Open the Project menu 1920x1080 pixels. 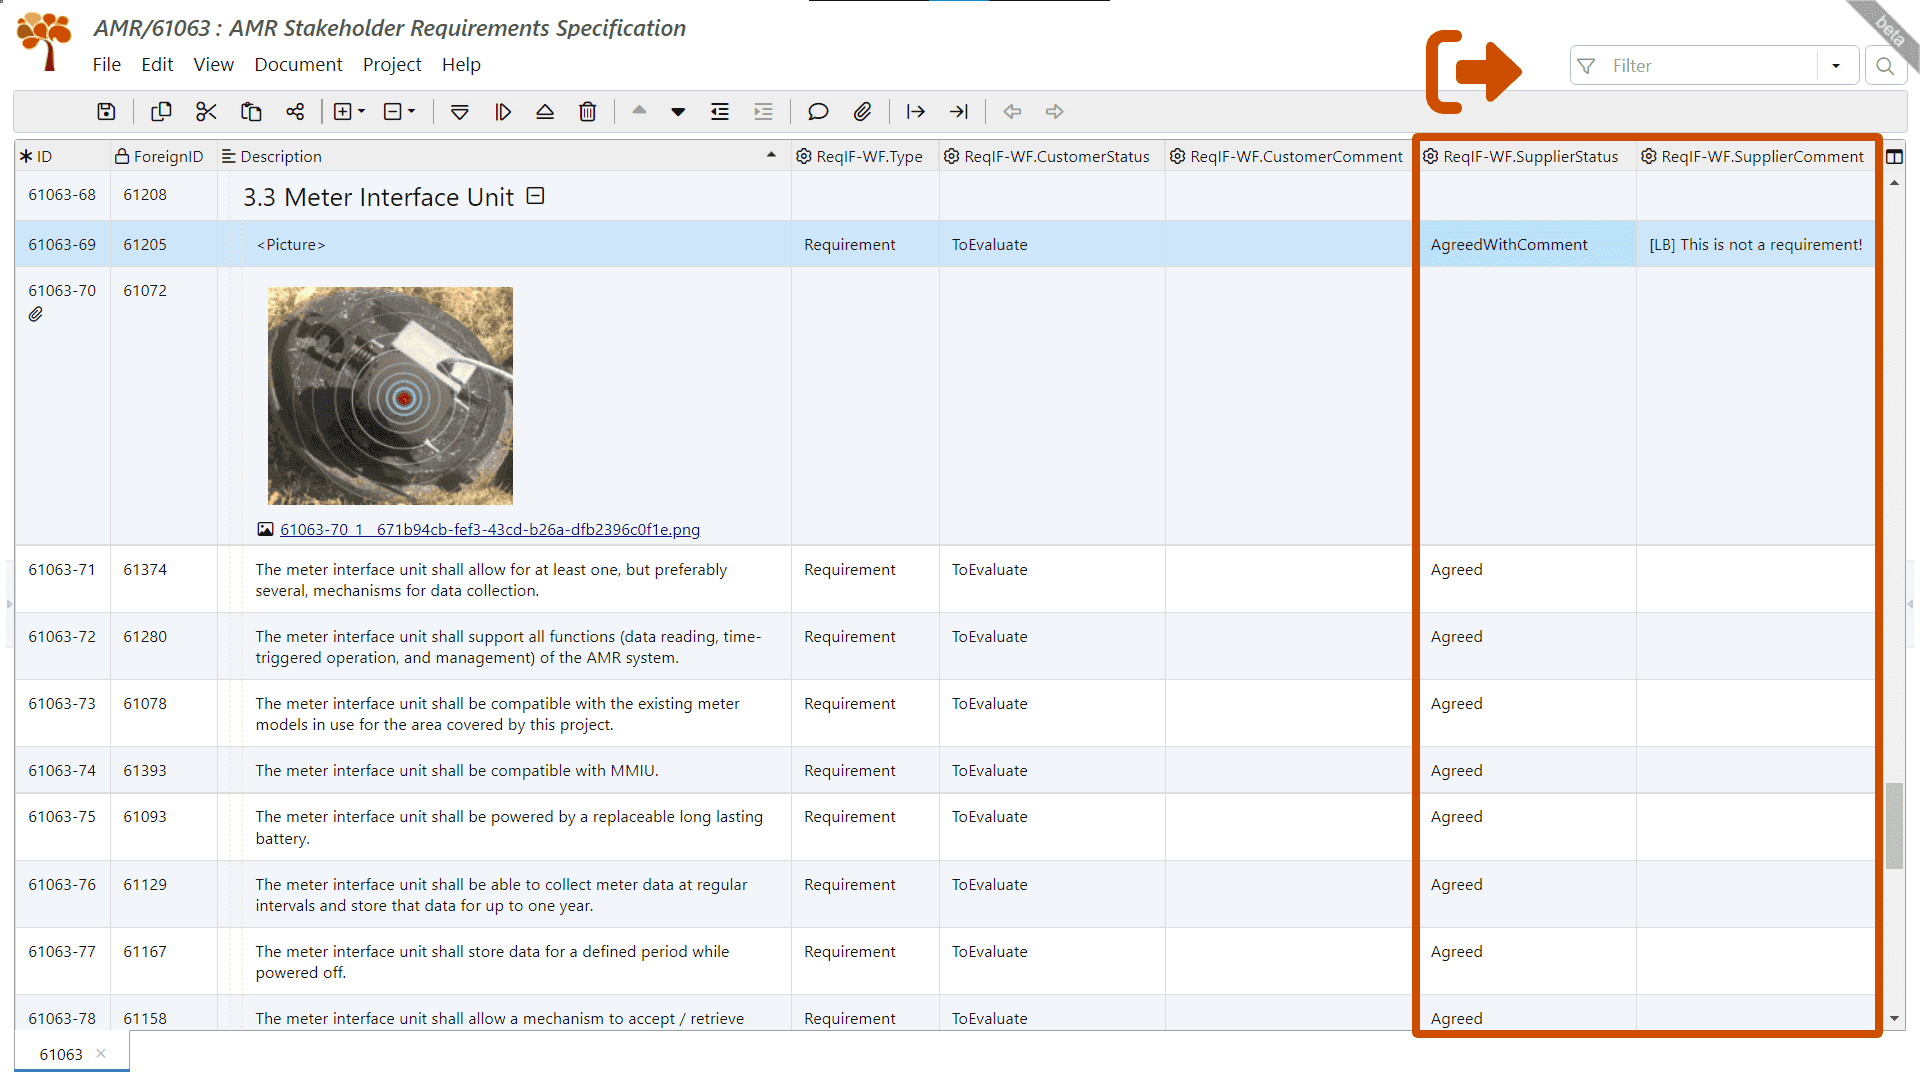tap(390, 63)
